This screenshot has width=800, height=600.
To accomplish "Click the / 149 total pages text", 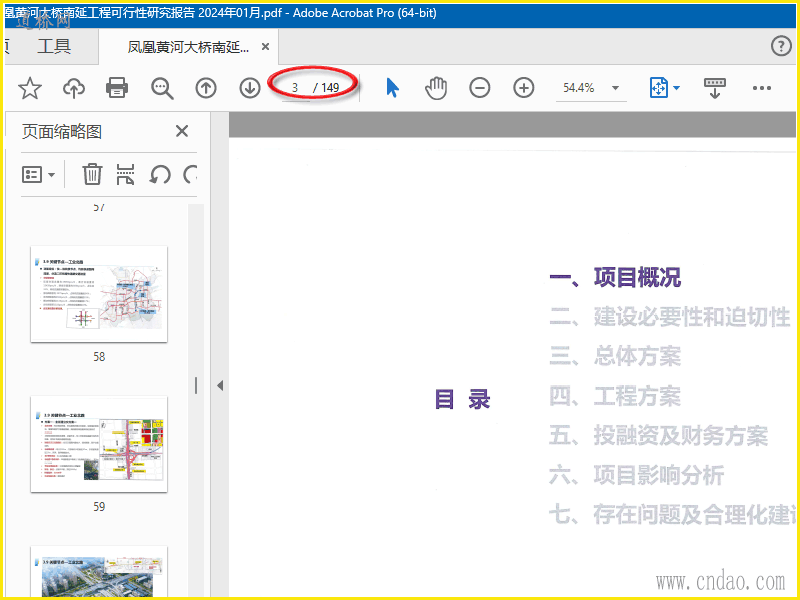I will tap(326, 88).
